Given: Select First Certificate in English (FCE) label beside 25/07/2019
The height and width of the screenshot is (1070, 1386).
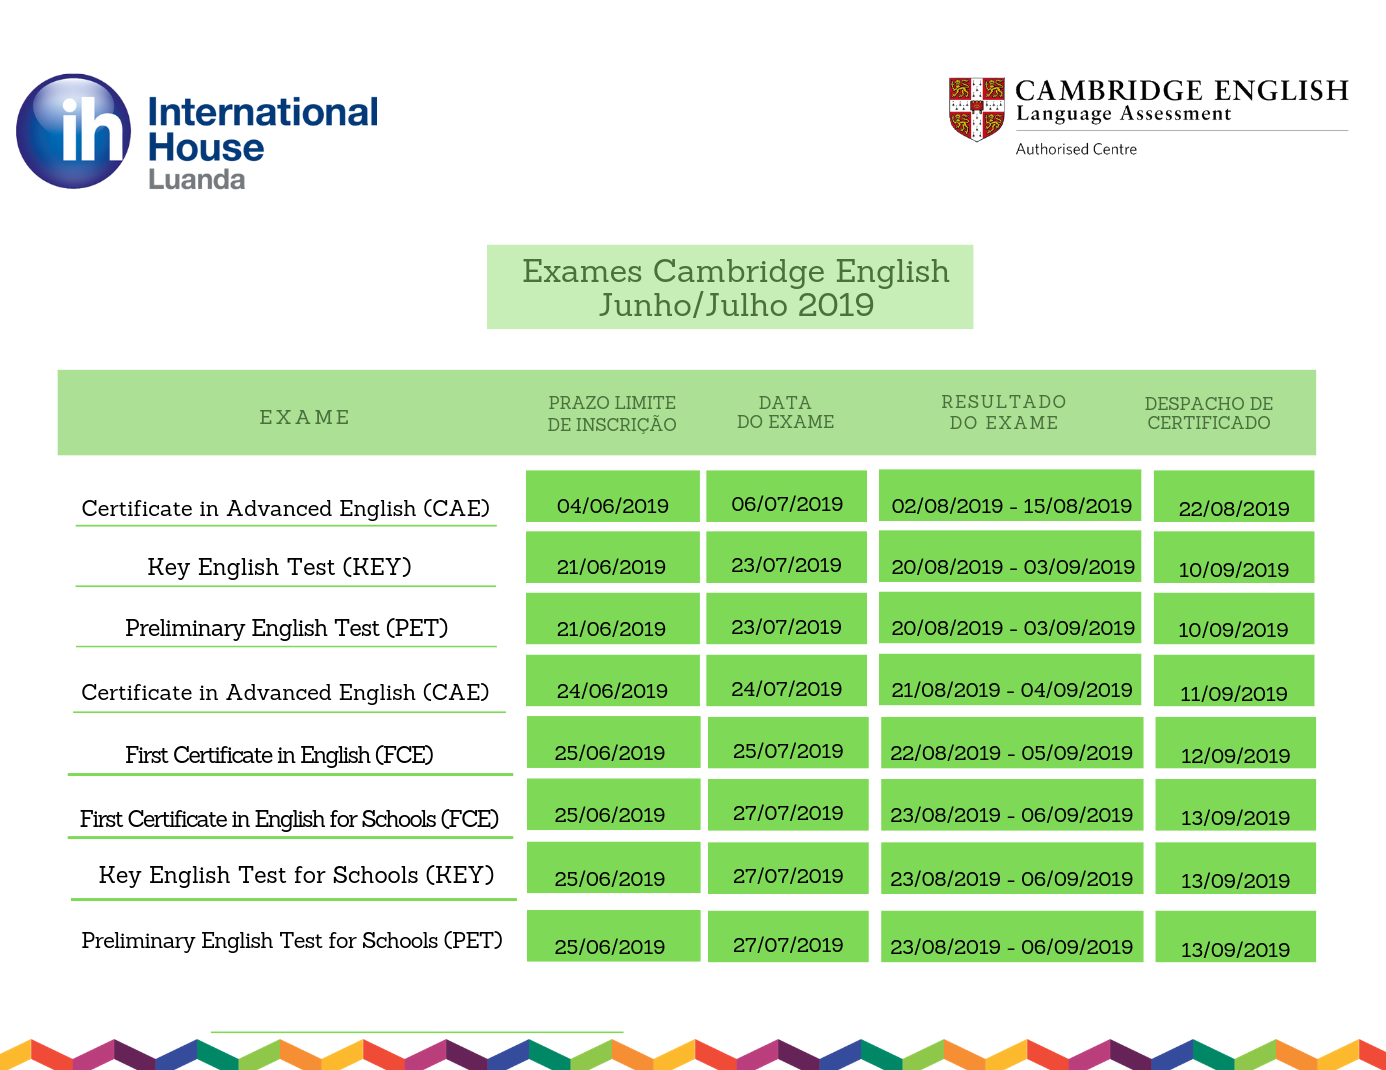Looking at the screenshot, I should 280,755.
